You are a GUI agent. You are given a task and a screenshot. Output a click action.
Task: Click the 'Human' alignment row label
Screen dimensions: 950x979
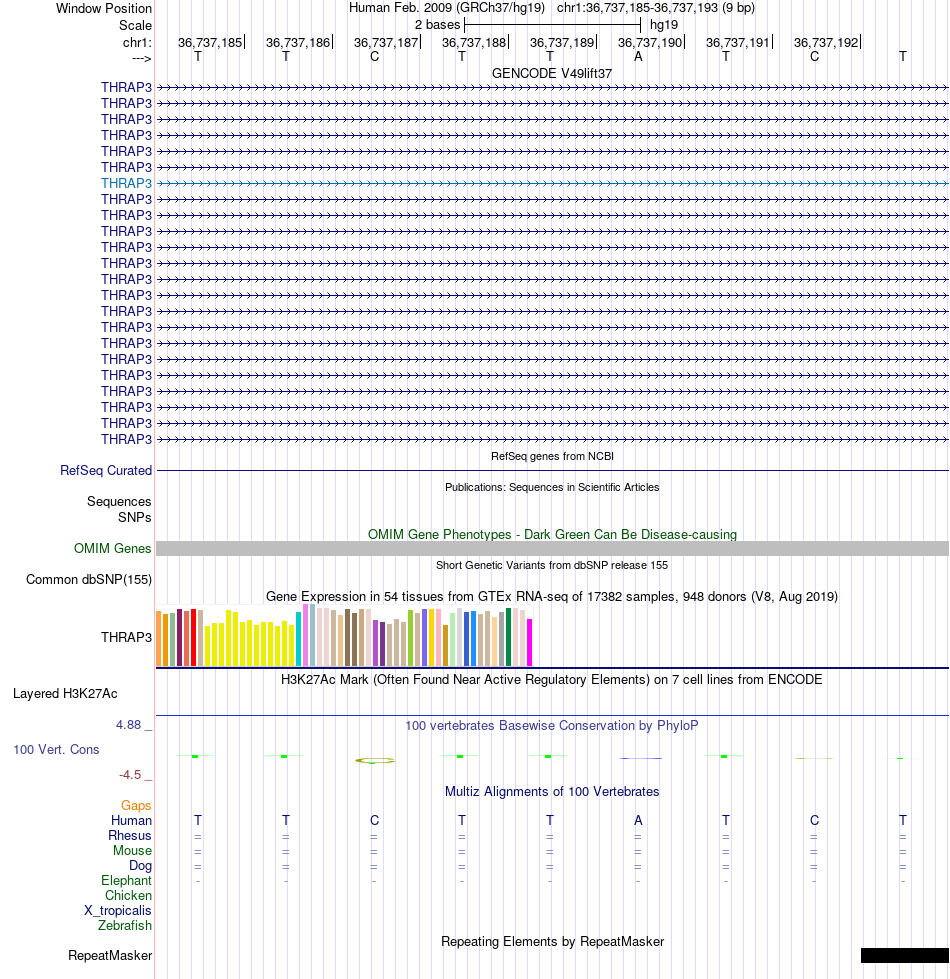click(x=131, y=820)
